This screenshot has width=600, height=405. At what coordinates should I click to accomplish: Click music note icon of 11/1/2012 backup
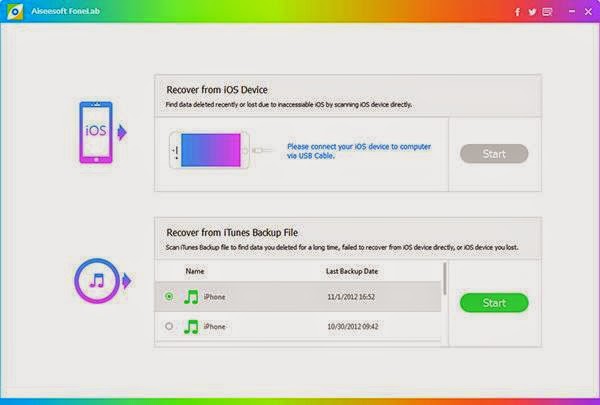point(191,297)
